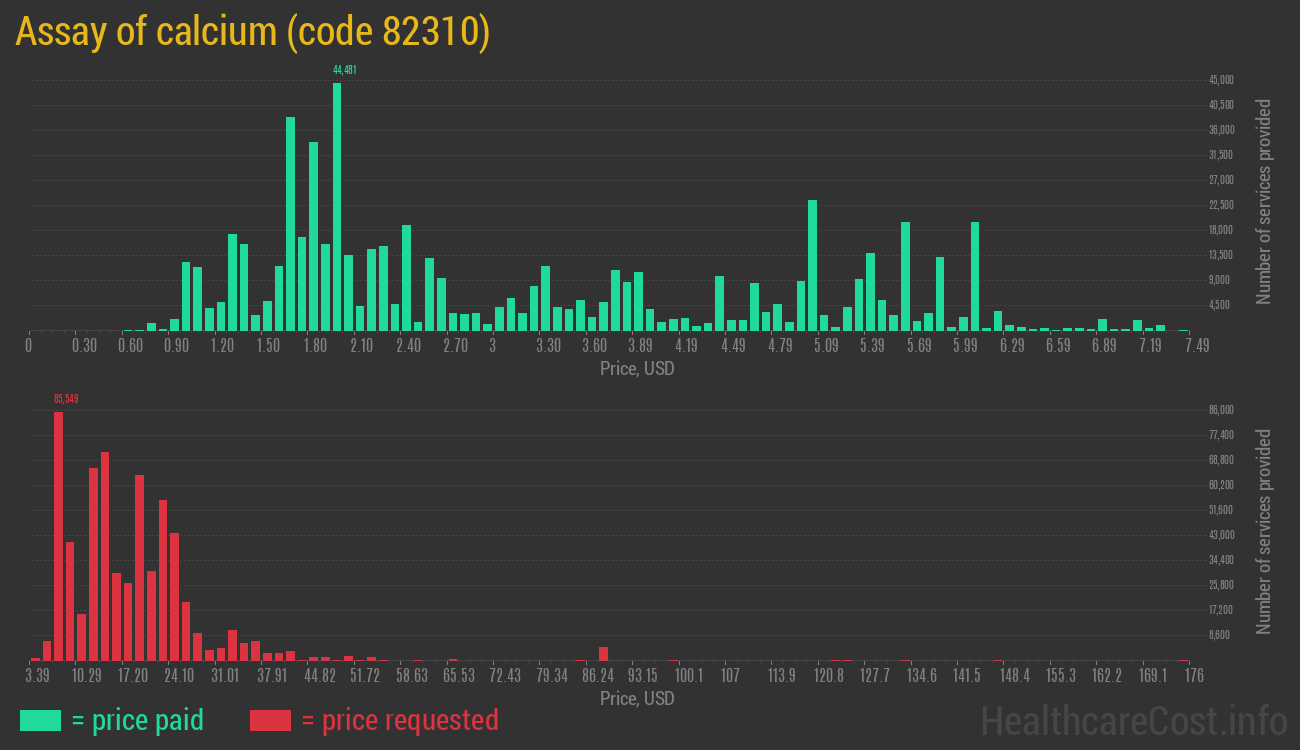The height and width of the screenshot is (750, 1300).
Task: Click the red price requested legend swatch
Action: click(269, 720)
